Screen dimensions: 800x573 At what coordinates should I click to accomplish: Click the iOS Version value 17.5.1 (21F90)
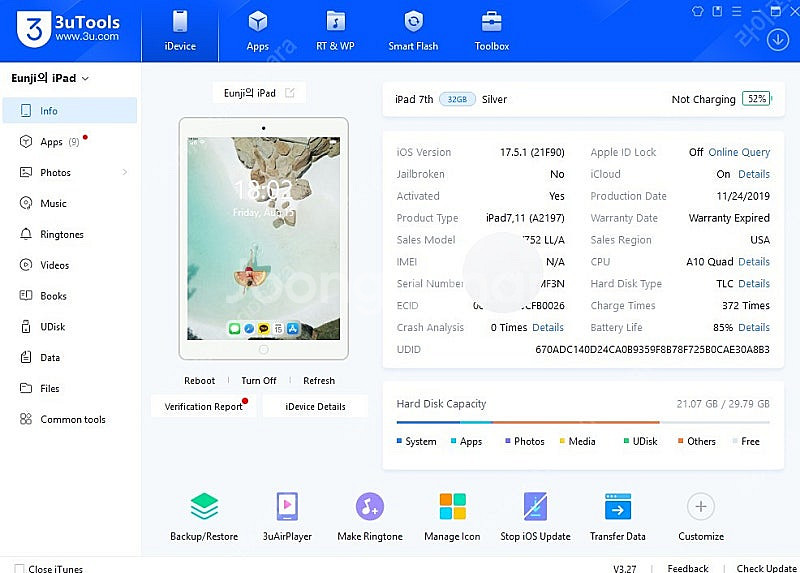[x=532, y=152]
